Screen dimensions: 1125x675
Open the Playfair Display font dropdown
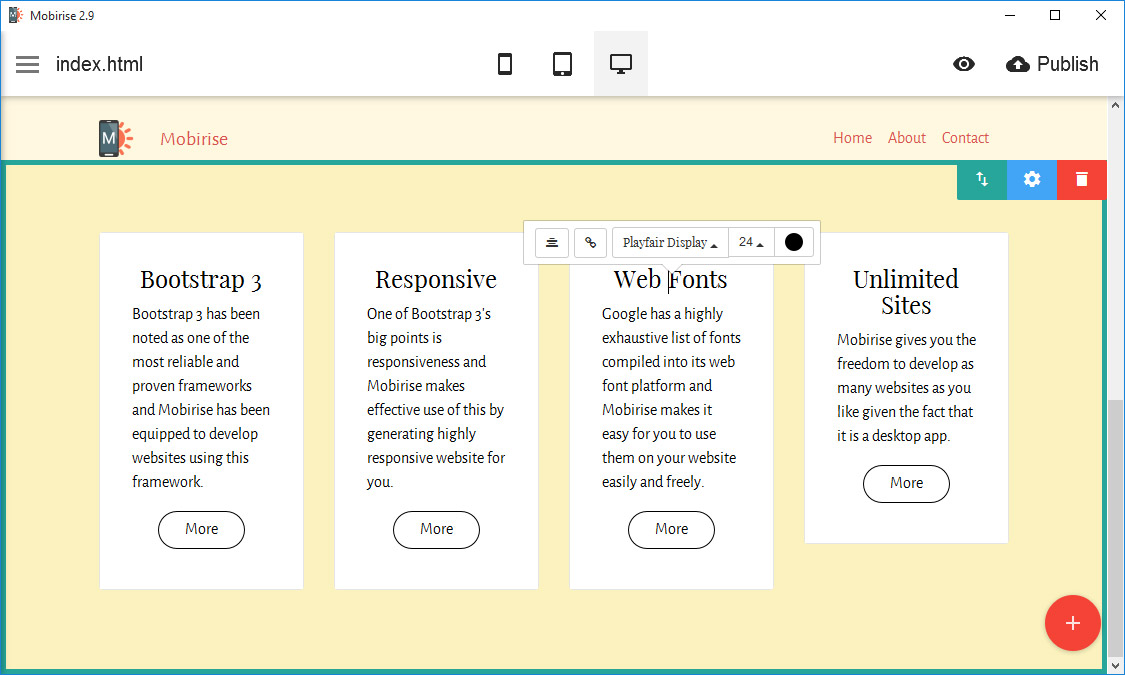click(670, 242)
